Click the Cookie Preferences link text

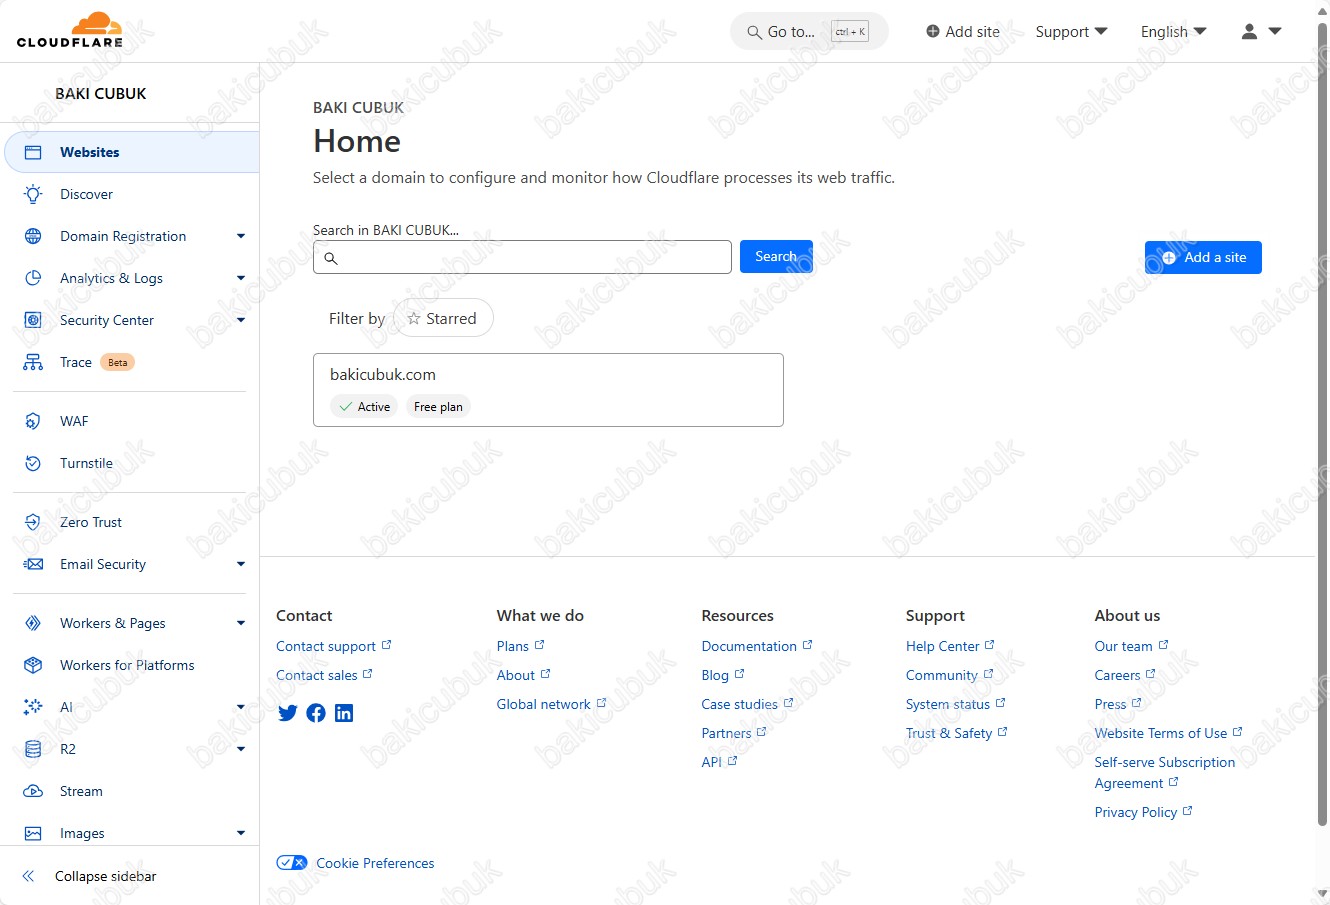click(x=375, y=863)
